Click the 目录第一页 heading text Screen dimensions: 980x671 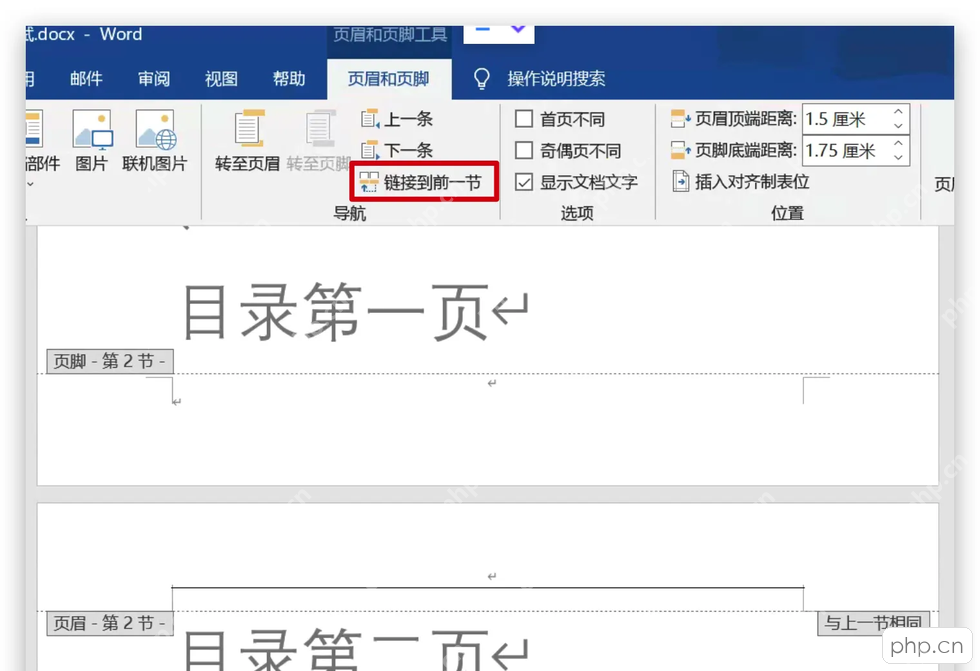click(x=334, y=312)
